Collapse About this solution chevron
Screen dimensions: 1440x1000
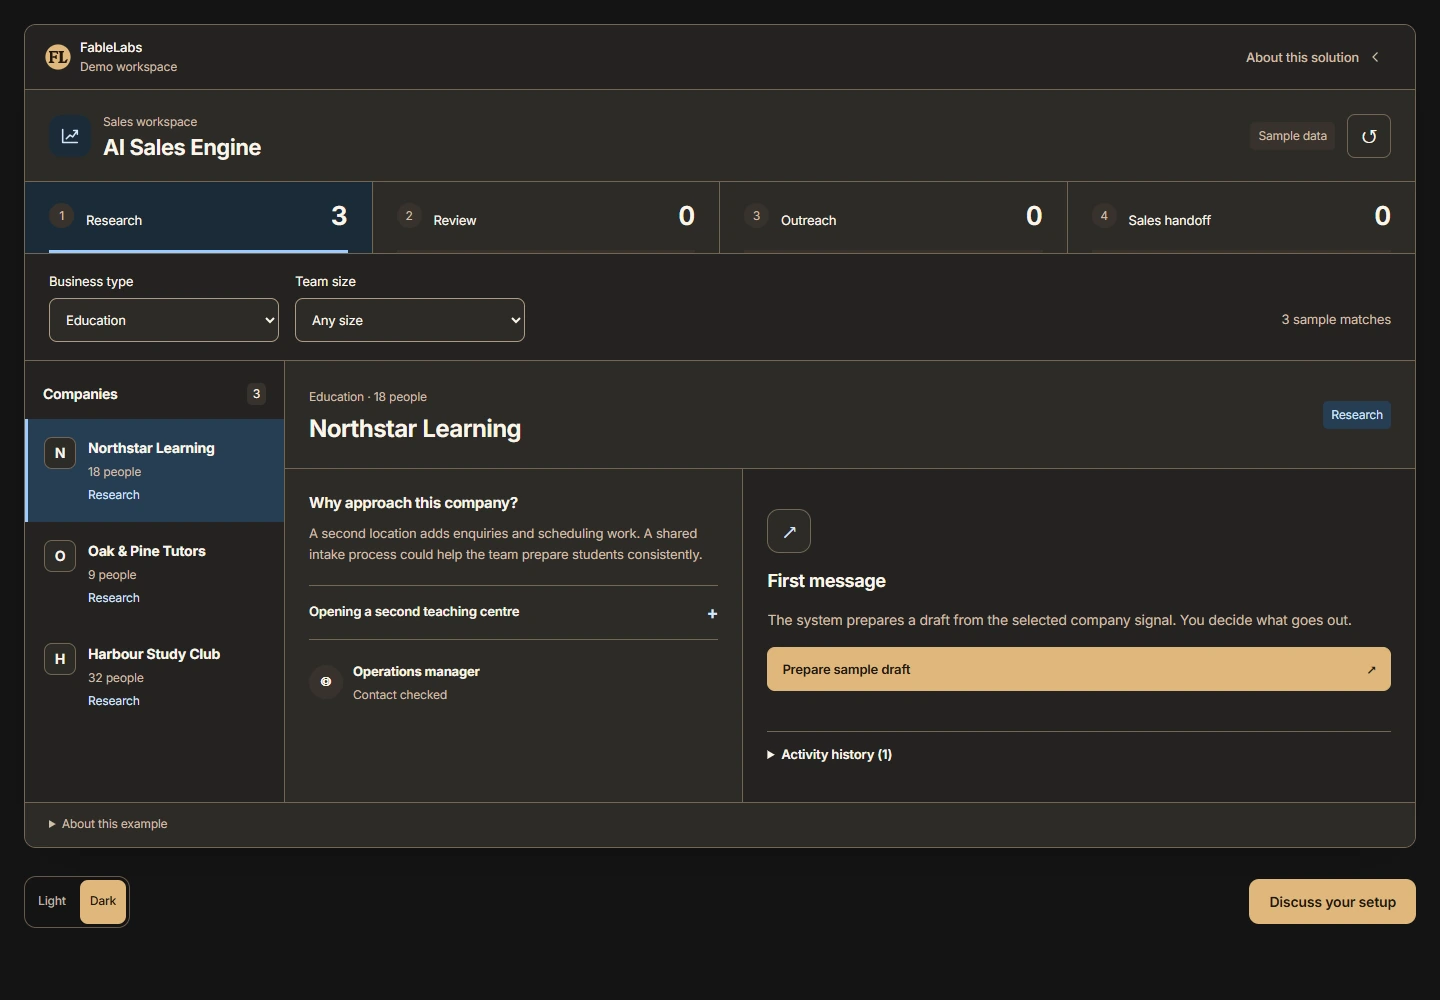(1376, 57)
